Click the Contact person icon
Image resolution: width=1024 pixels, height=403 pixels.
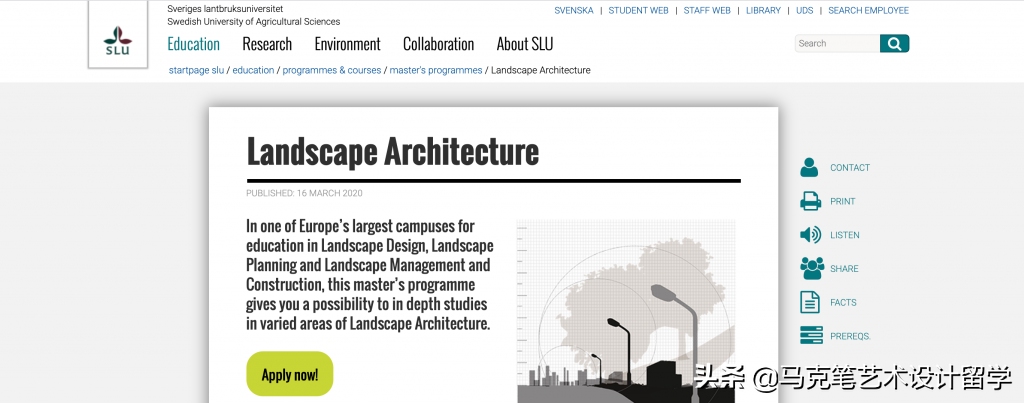[809, 167]
